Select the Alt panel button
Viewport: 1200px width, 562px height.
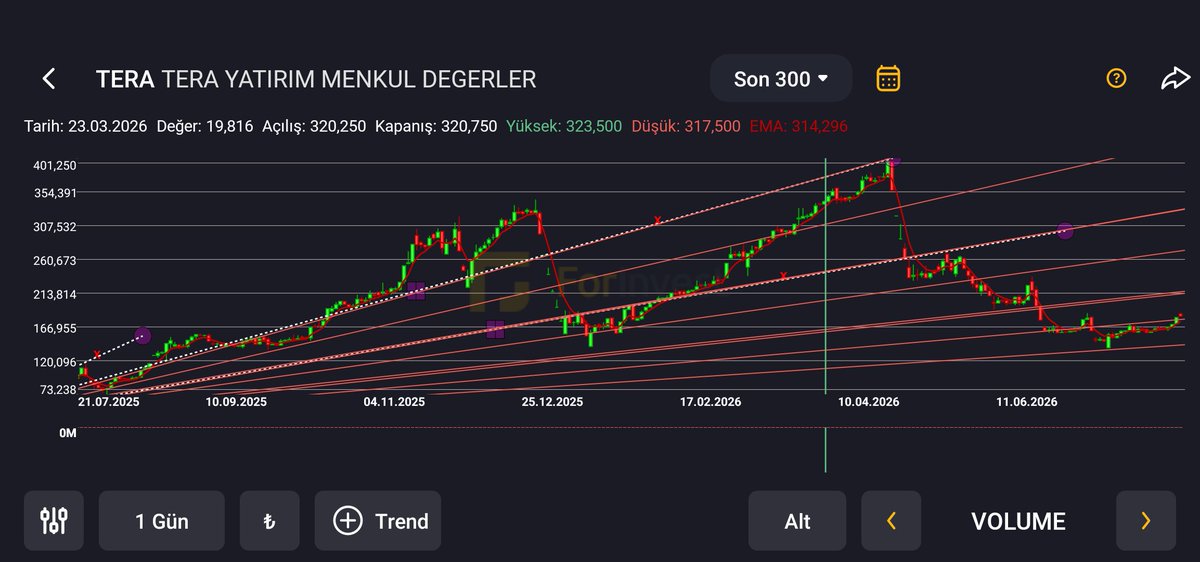(797, 520)
